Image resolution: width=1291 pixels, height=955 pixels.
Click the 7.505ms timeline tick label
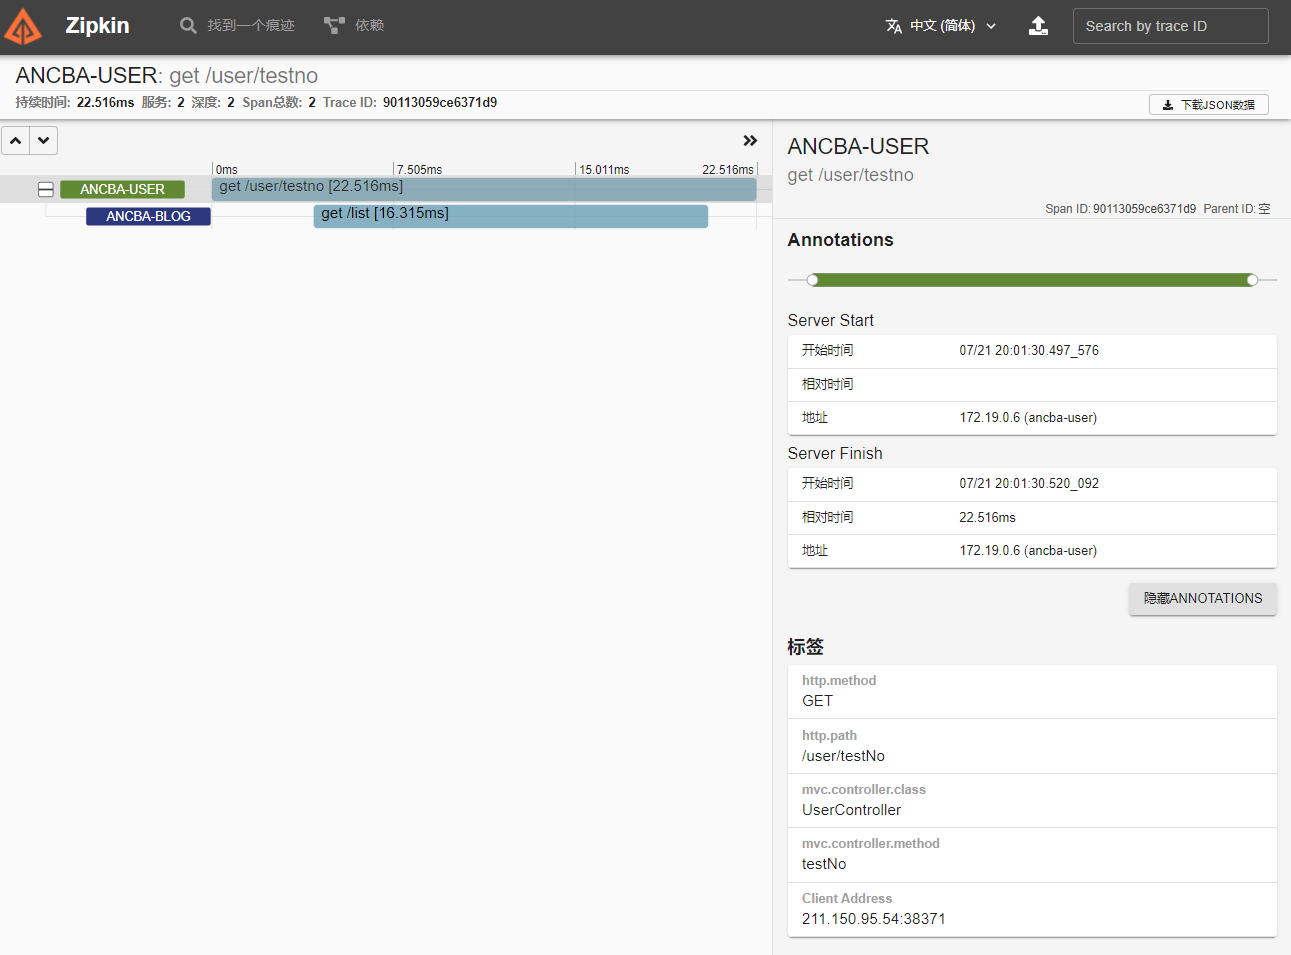tap(419, 170)
